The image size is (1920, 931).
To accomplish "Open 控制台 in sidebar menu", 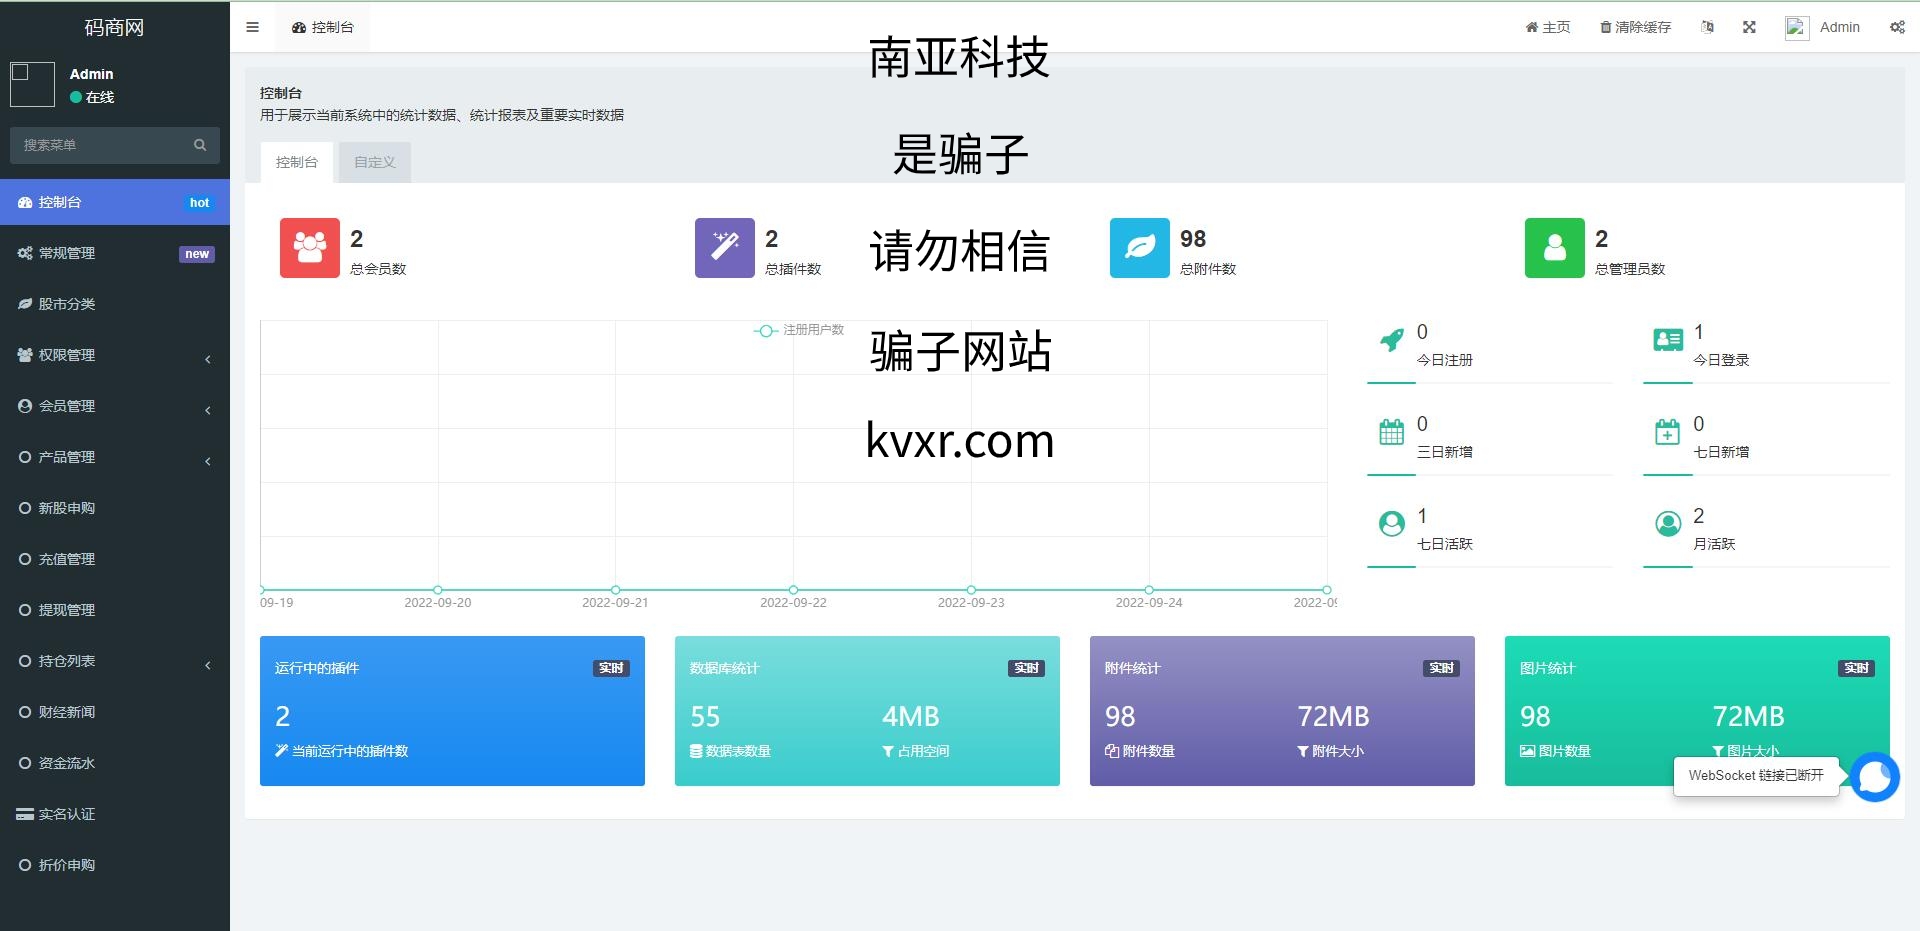I will coord(115,202).
